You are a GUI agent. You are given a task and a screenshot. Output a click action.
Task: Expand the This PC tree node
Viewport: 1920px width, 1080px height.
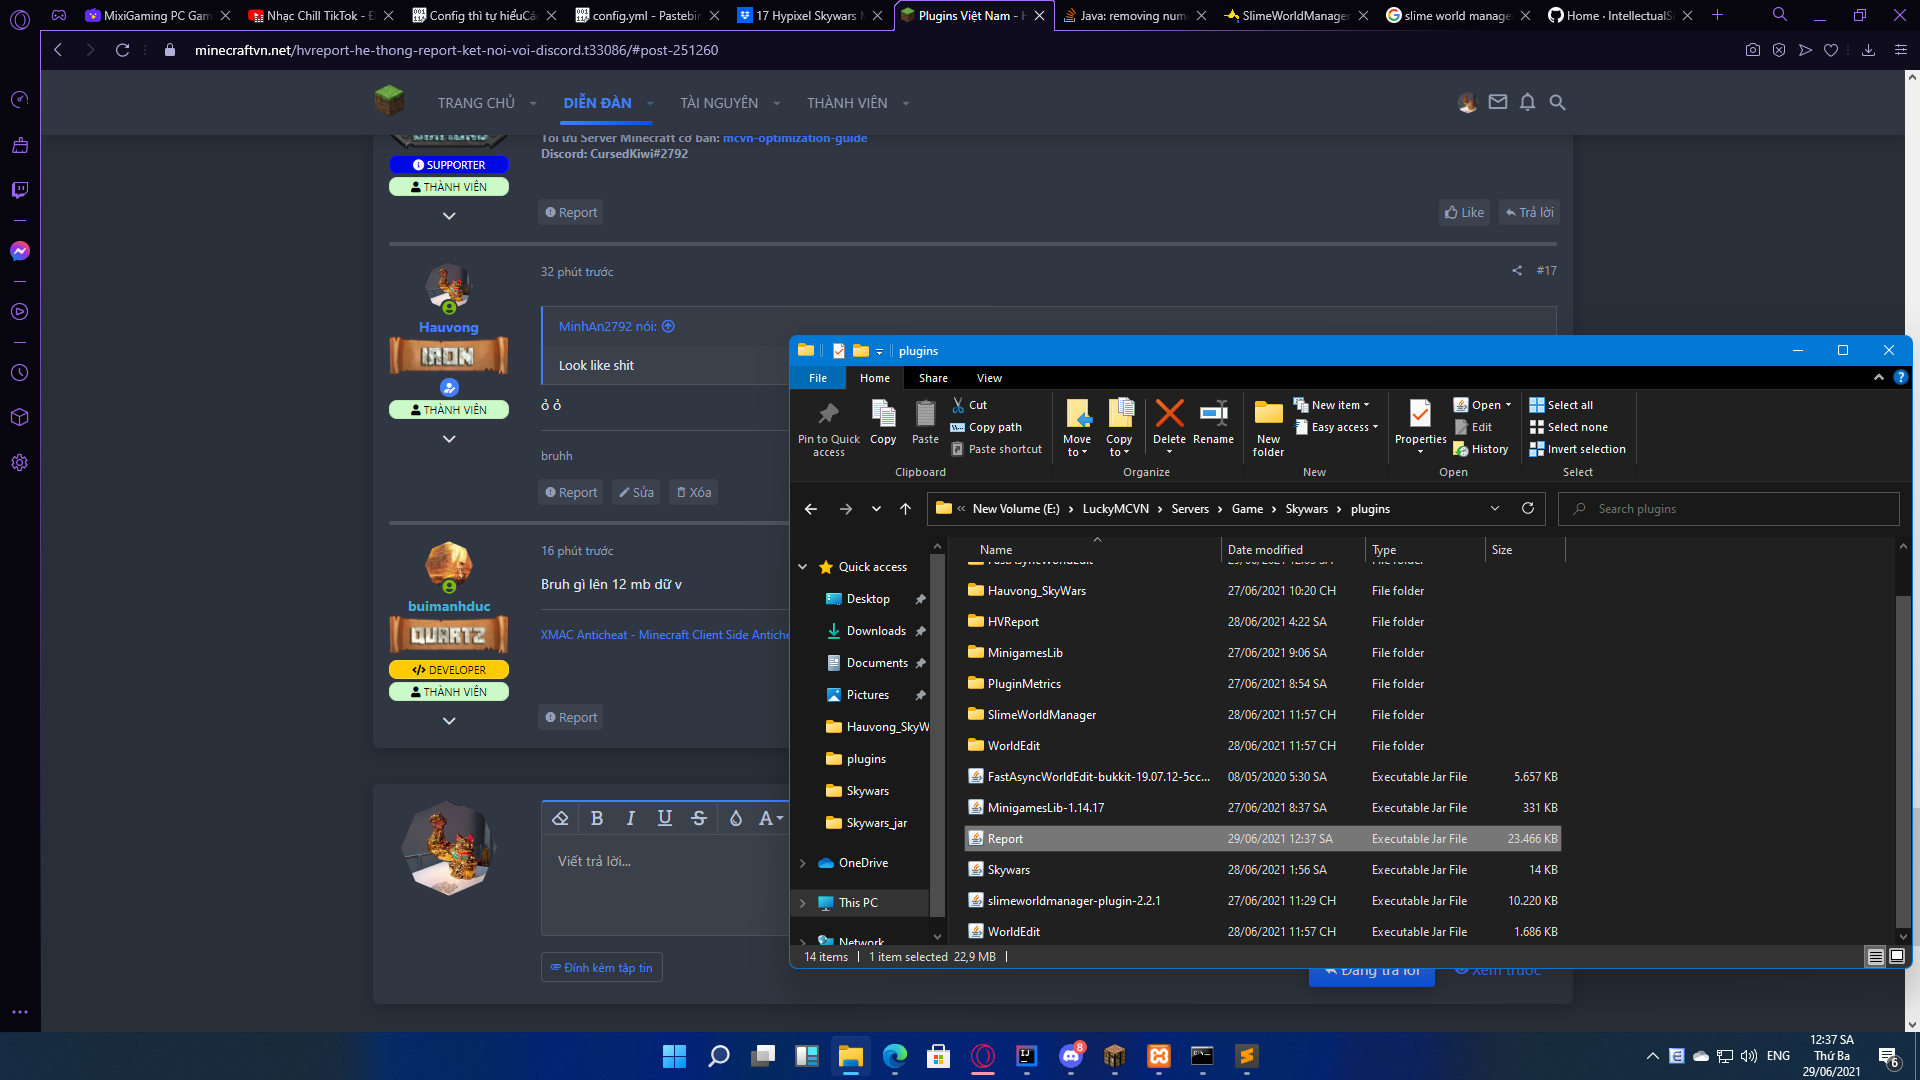[x=803, y=903]
